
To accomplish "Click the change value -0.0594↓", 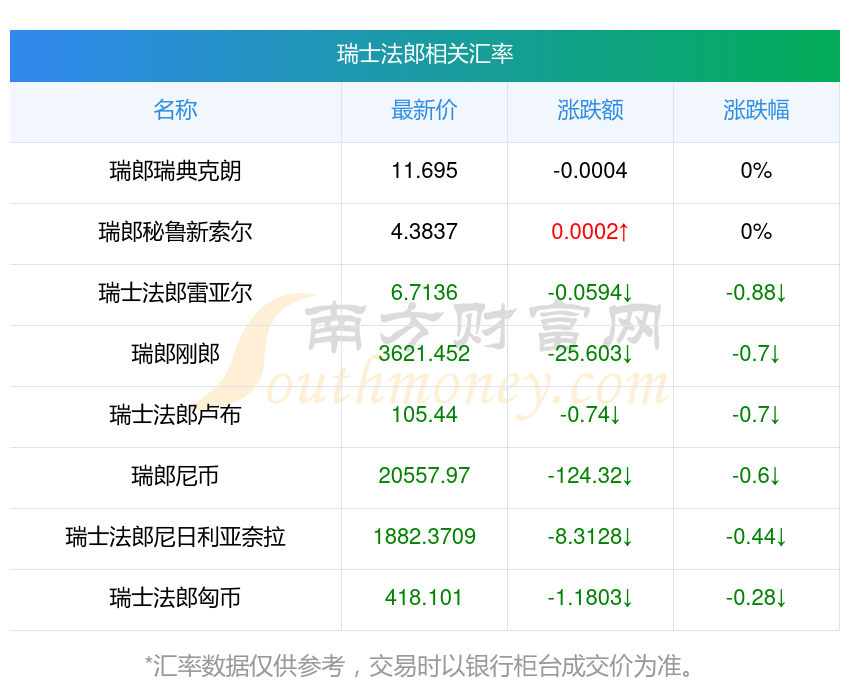I will (x=590, y=293).
